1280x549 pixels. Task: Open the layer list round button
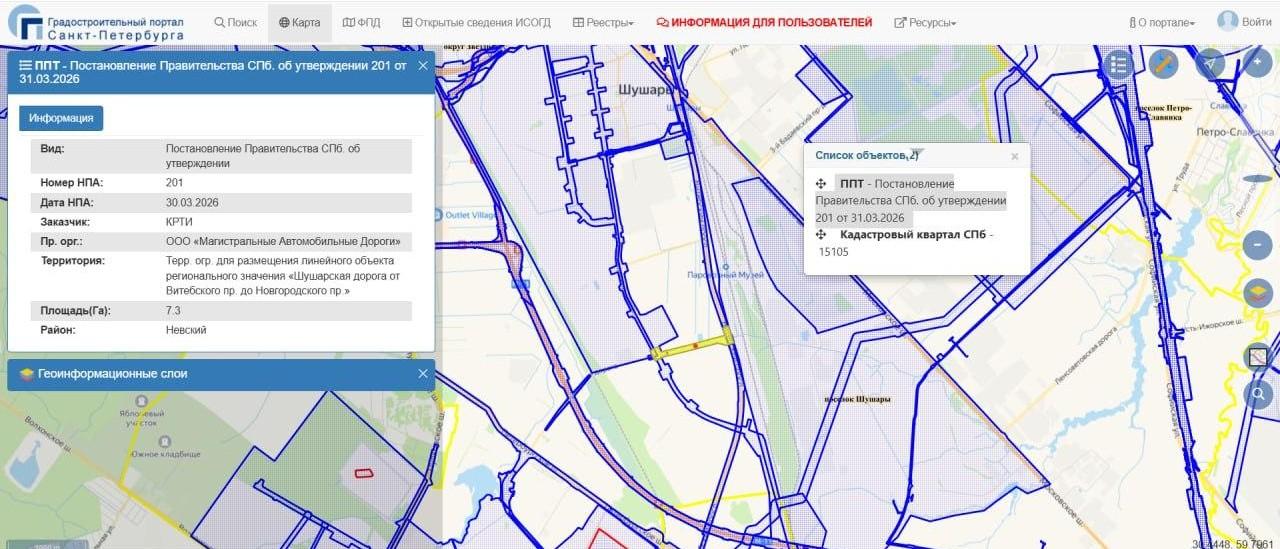pos(1119,65)
